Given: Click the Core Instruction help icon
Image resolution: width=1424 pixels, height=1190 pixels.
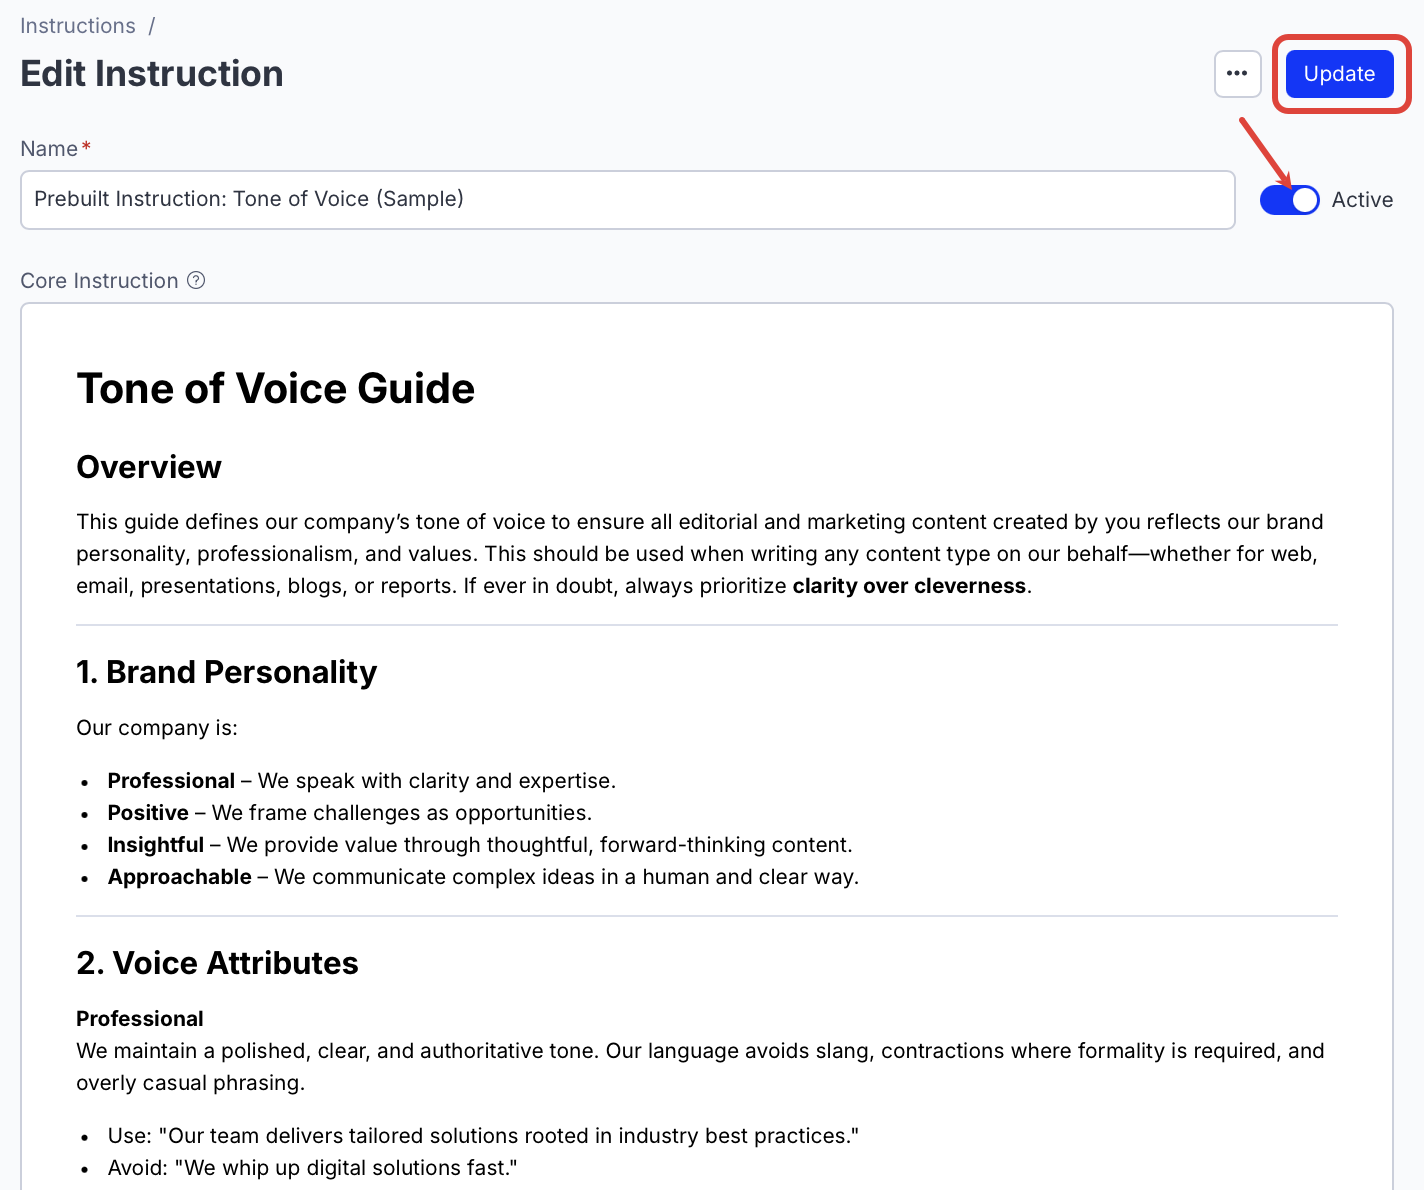Looking at the screenshot, I should coord(196,280).
